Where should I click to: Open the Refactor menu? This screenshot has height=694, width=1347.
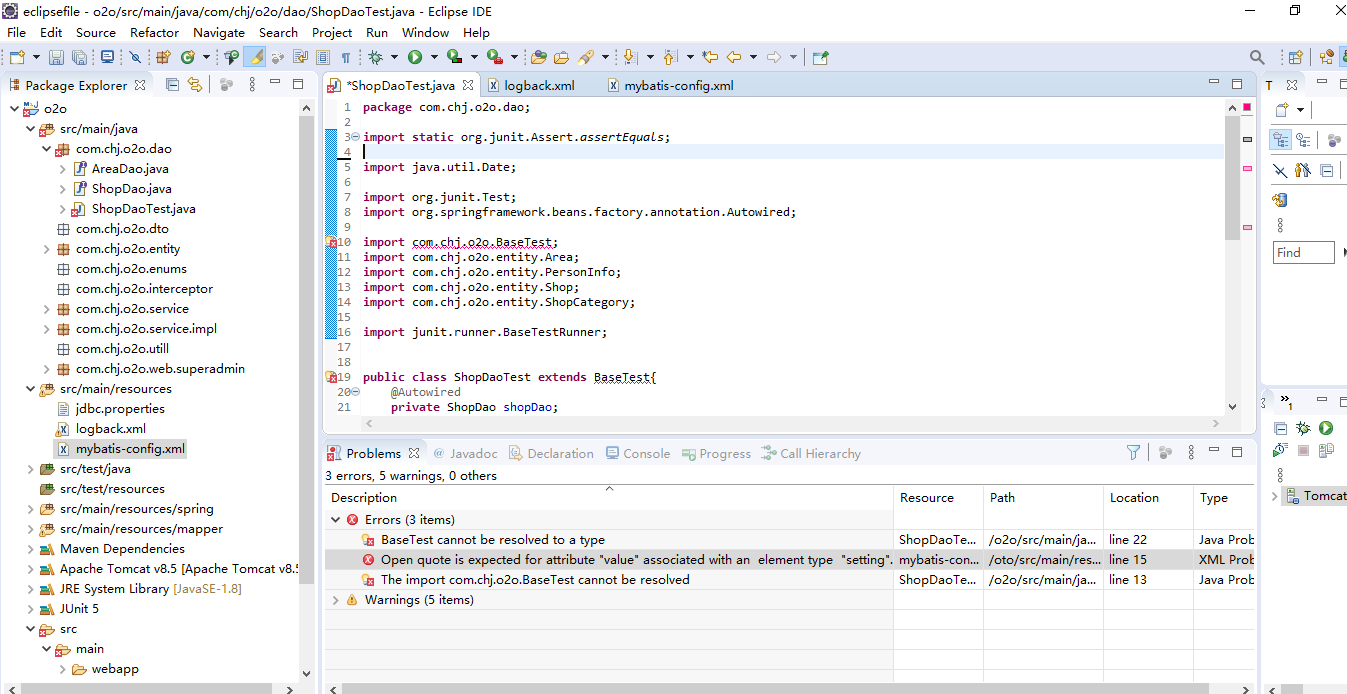[154, 32]
